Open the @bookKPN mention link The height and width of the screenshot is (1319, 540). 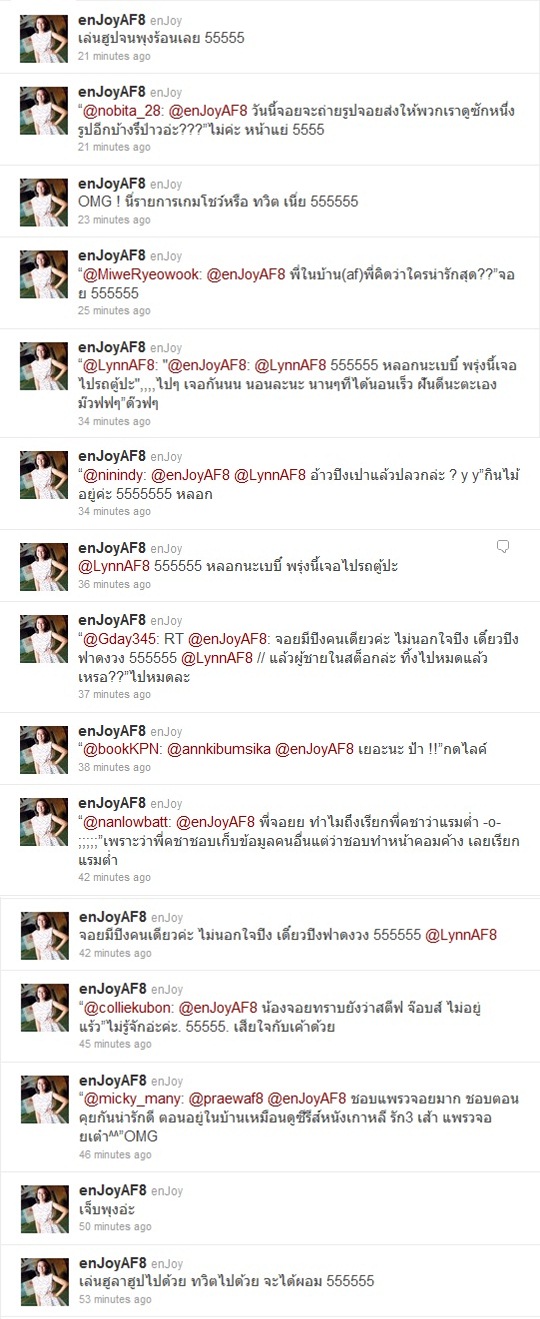pyautogui.click(x=123, y=749)
